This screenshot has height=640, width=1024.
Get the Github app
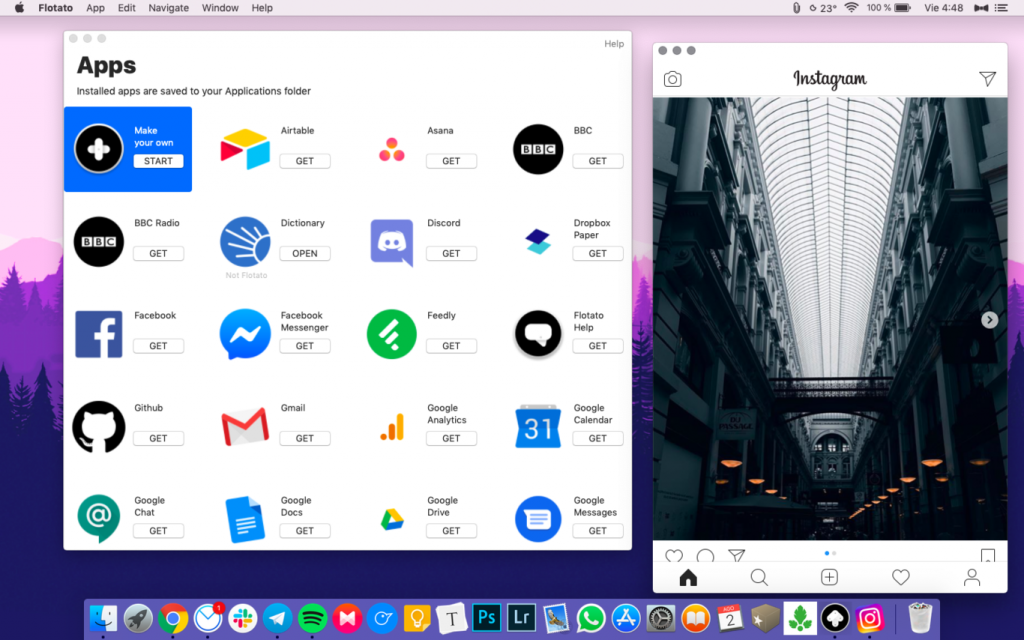pos(158,438)
